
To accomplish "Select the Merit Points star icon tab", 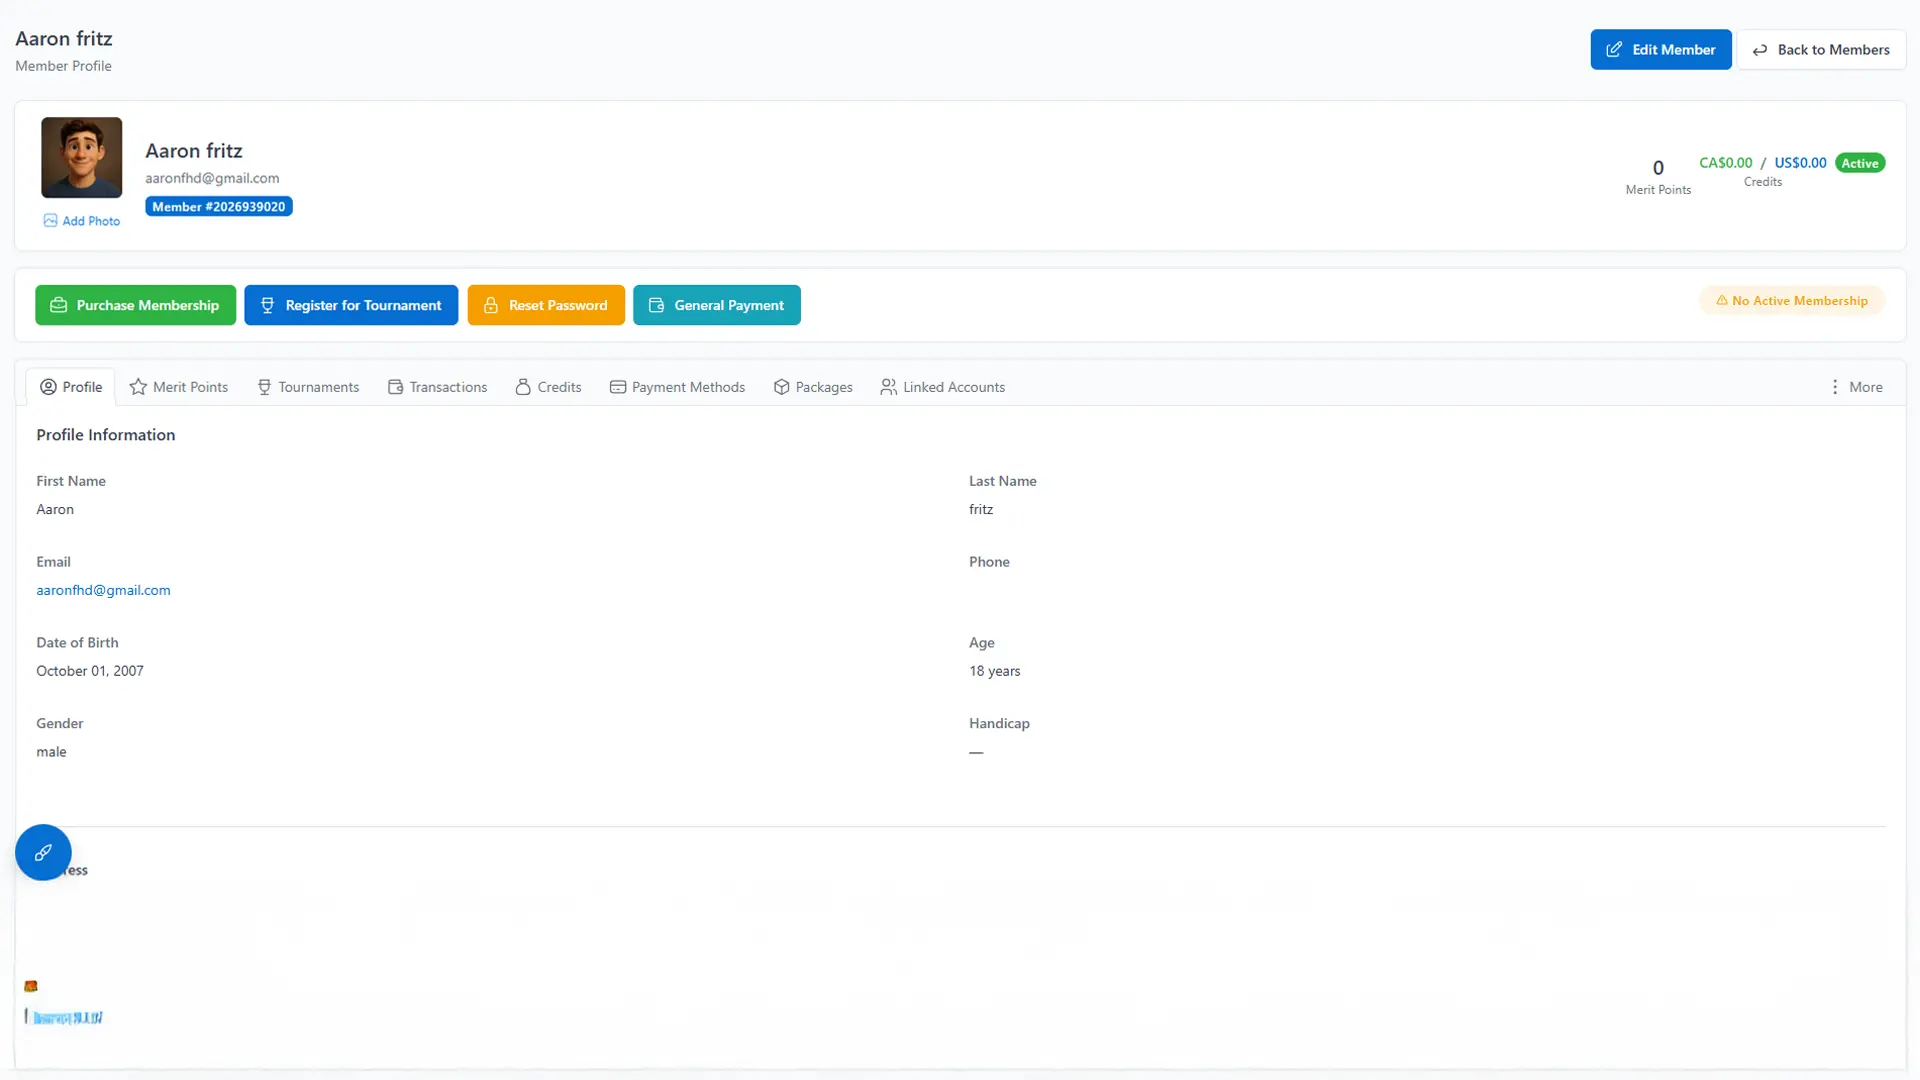I will 137,387.
